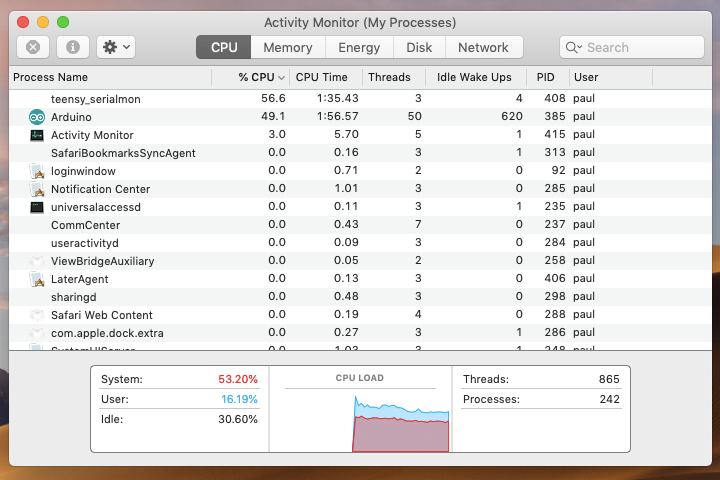Image resolution: width=720 pixels, height=480 pixels.
Task: Select the teensy_serialmon process row
Action: [360, 99]
